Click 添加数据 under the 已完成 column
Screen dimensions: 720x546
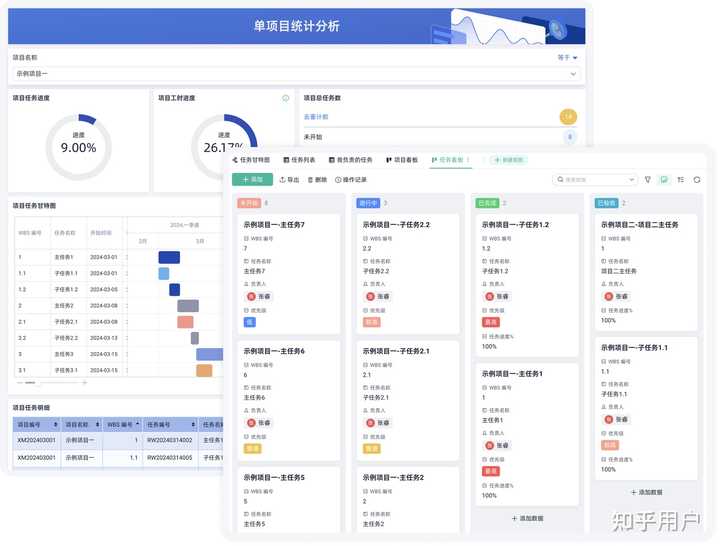527,518
